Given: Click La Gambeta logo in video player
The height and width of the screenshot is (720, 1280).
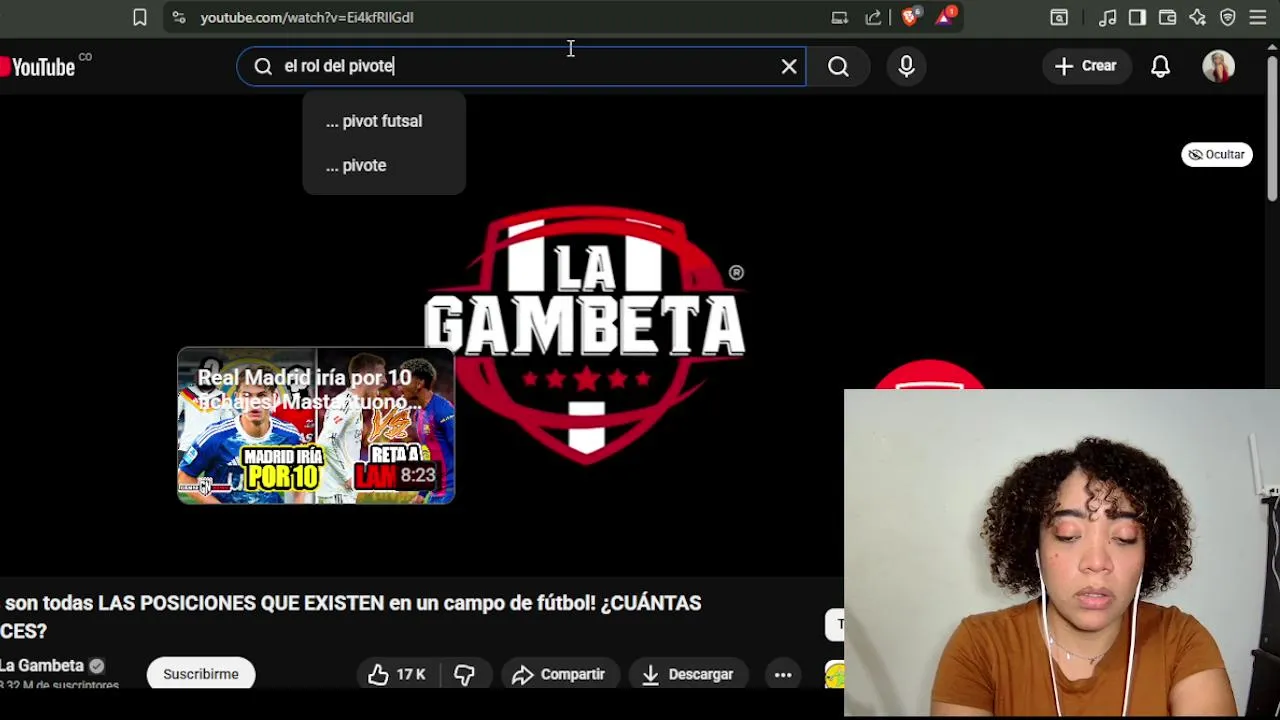Looking at the screenshot, I should pos(585,336).
